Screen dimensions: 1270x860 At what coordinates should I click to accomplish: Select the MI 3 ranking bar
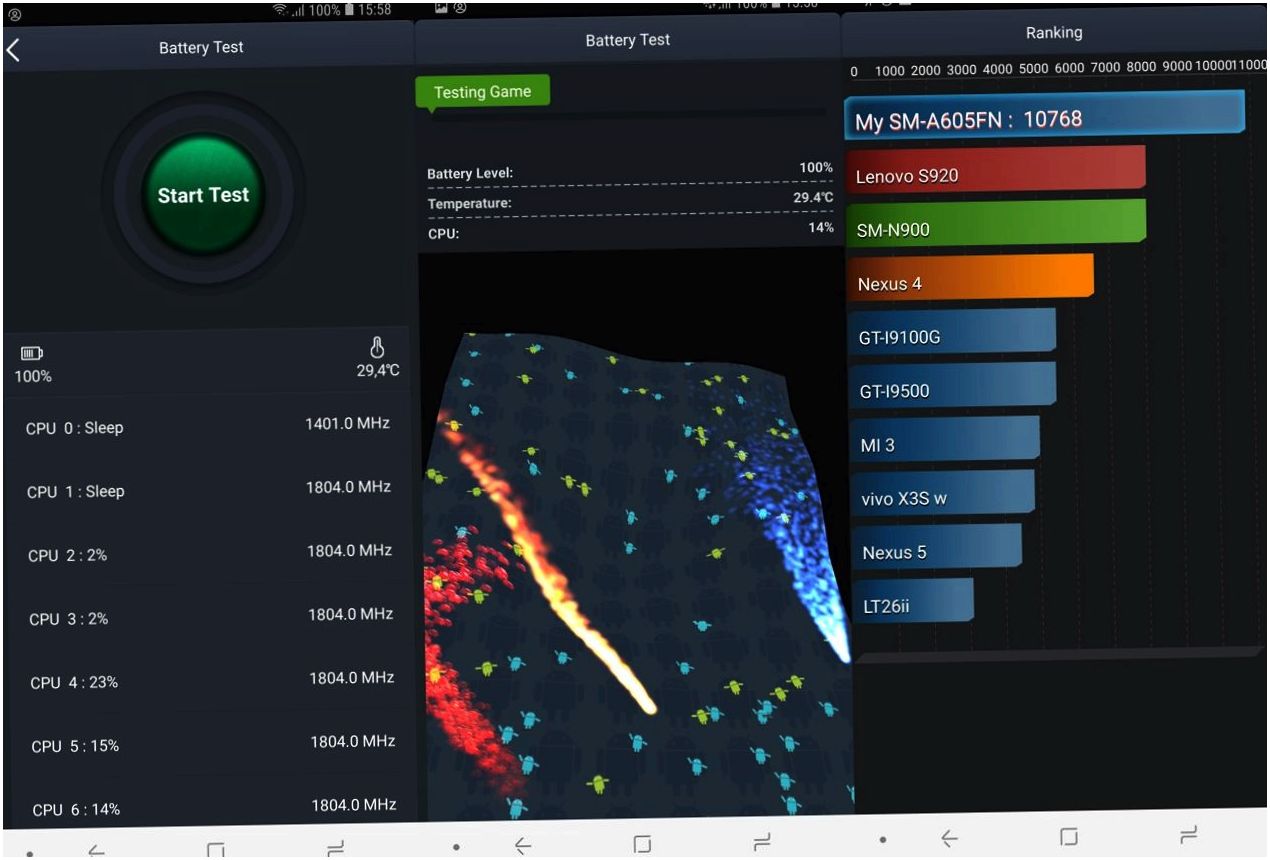point(945,439)
